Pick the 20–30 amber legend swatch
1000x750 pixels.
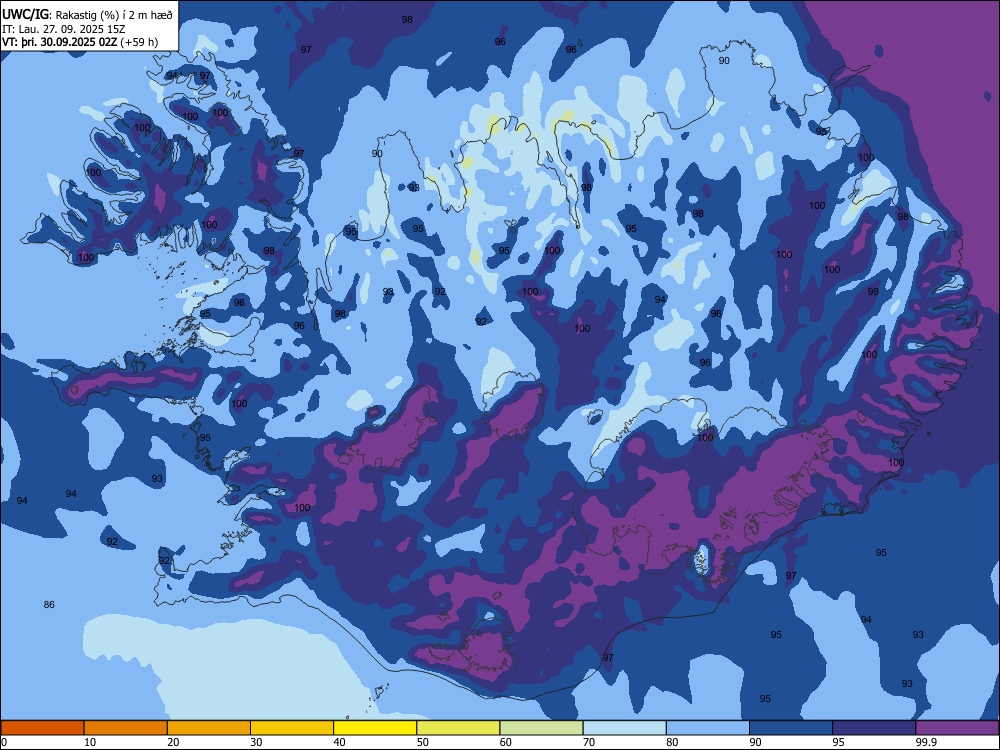(x=209, y=728)
